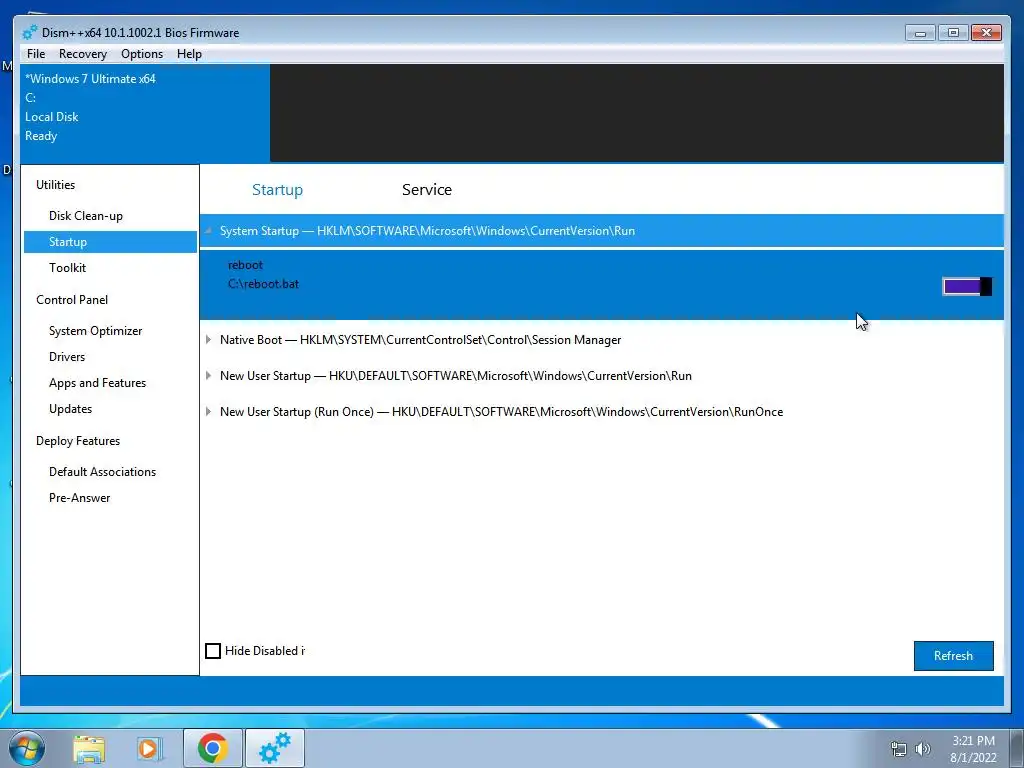Check the Hide Disabled items checkbox

(213, 650)
